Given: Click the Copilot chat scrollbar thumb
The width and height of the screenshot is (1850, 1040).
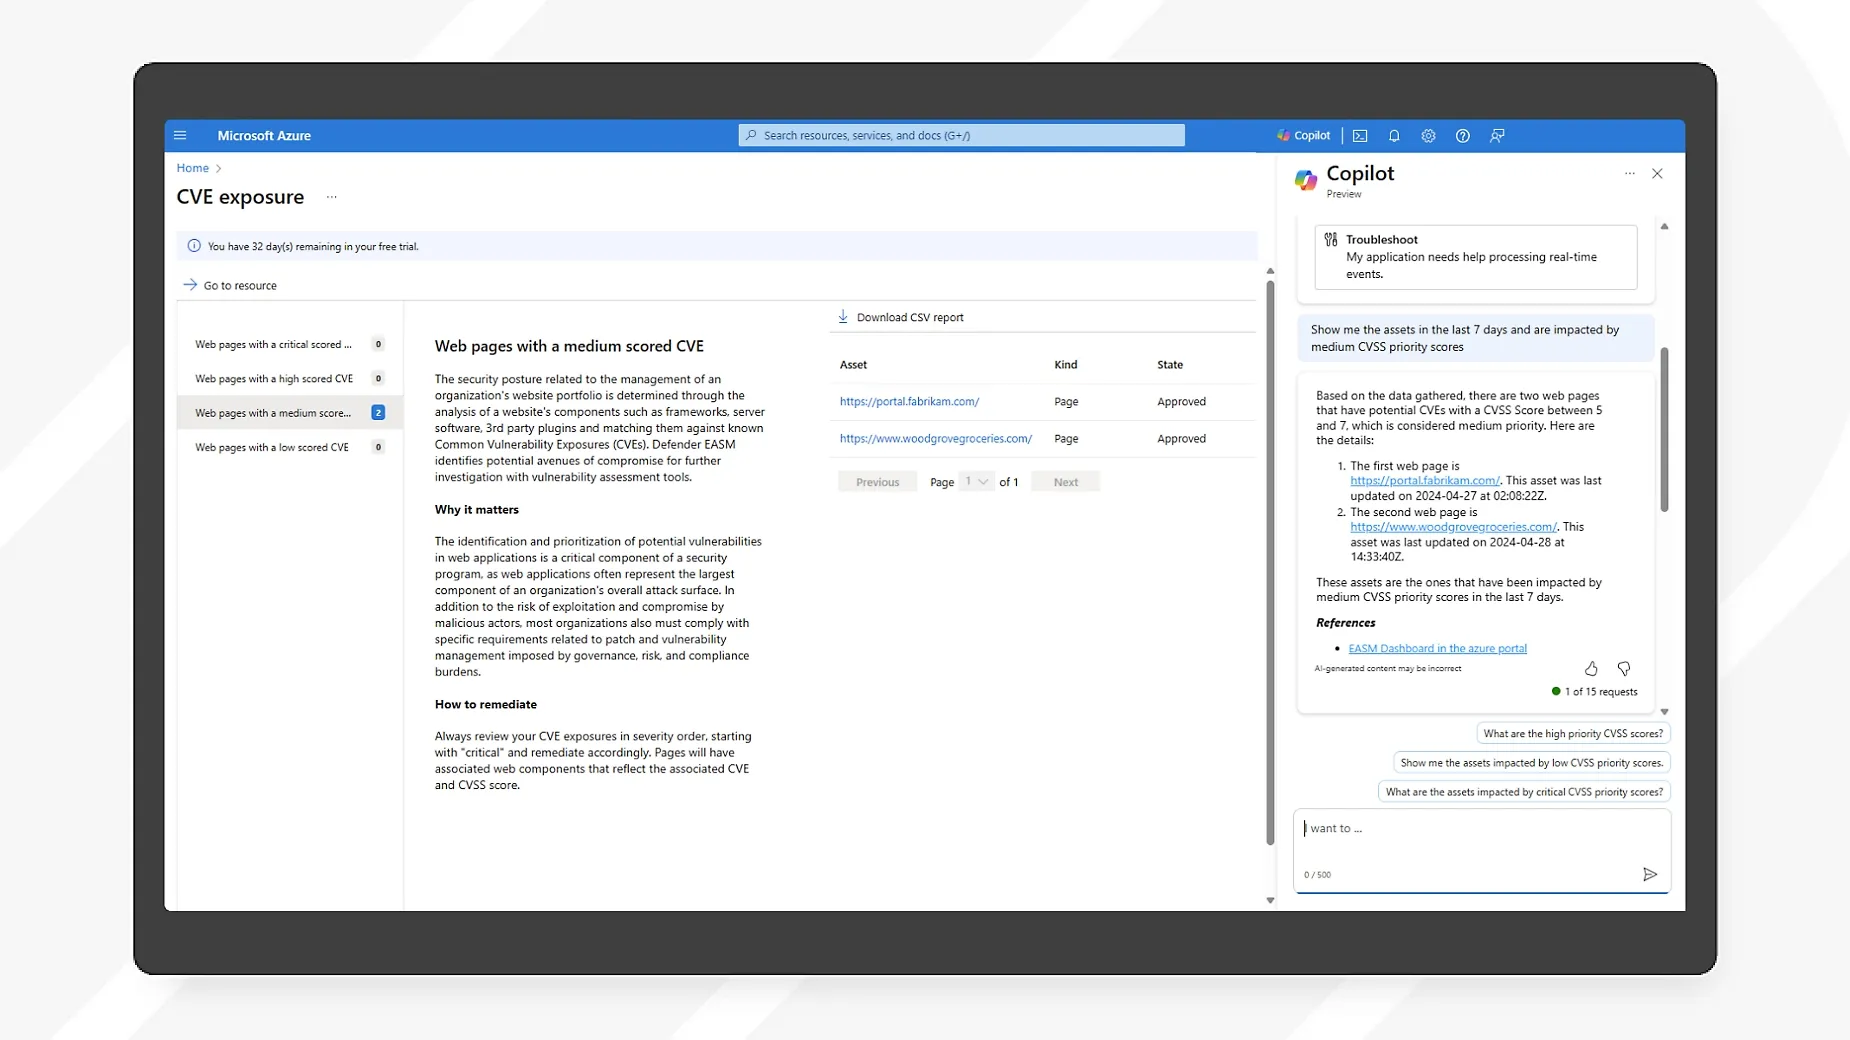Looking at the screenshot, I should 1664,429.
